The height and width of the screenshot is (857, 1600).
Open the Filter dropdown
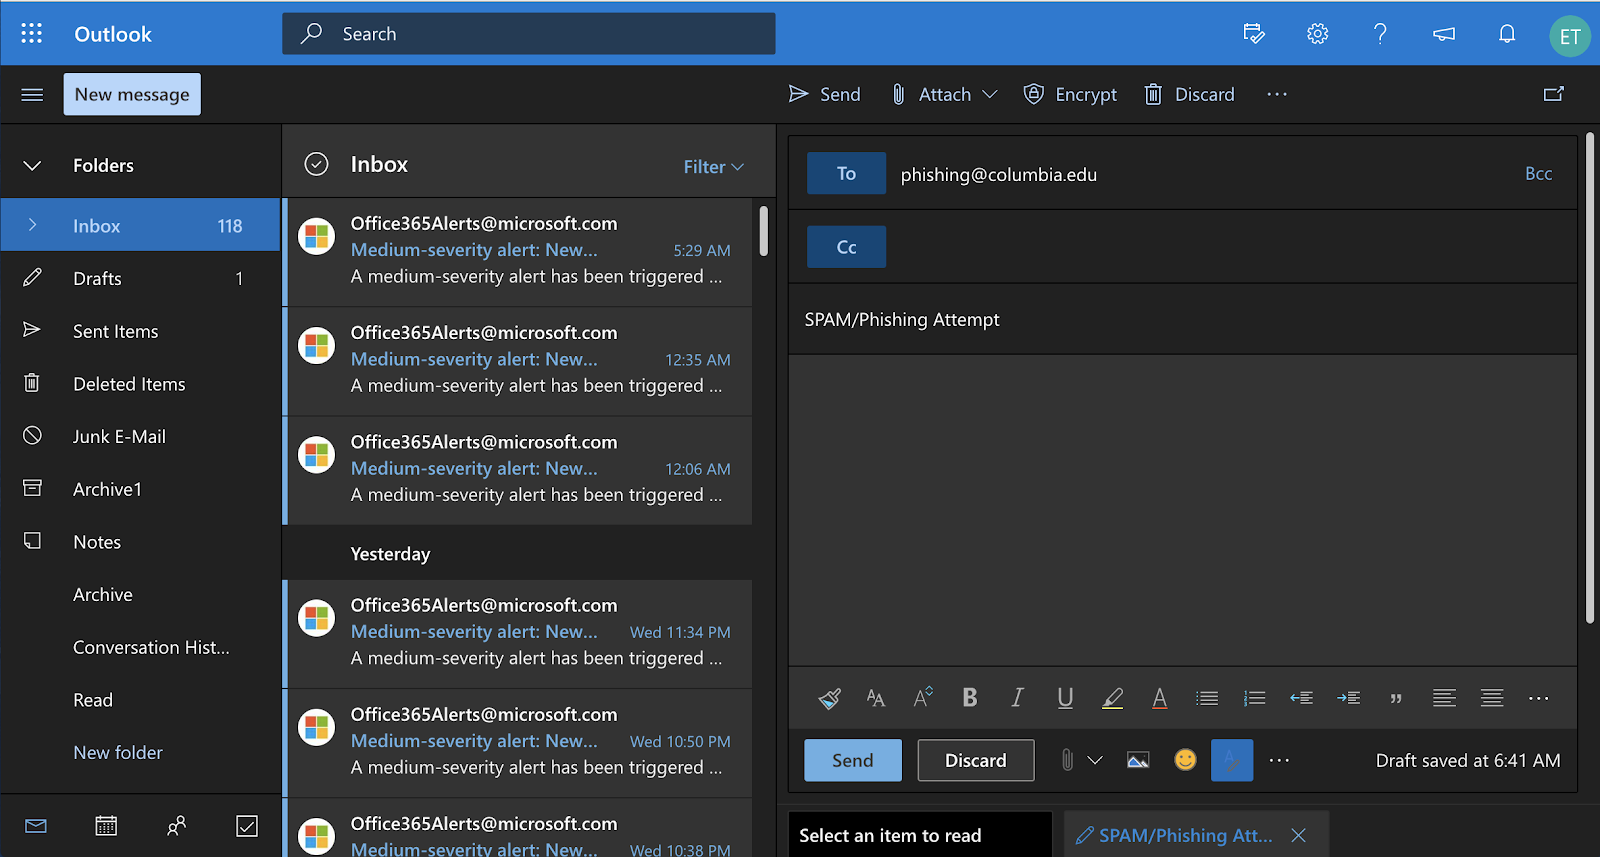(713, 166)
